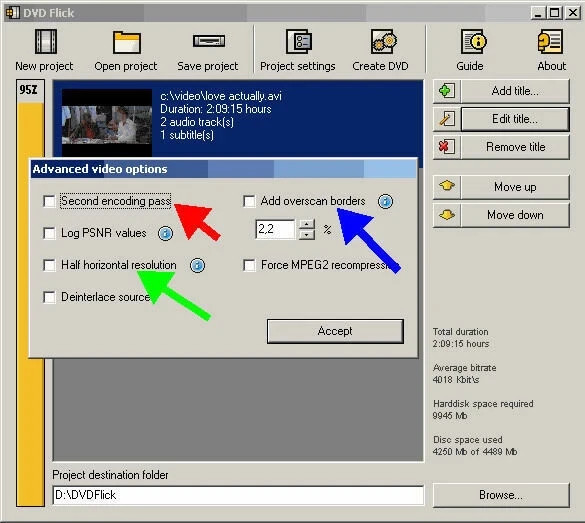Click the Total duration 2:09:15 hours text
585x523 pixels.
pos(461,338)
